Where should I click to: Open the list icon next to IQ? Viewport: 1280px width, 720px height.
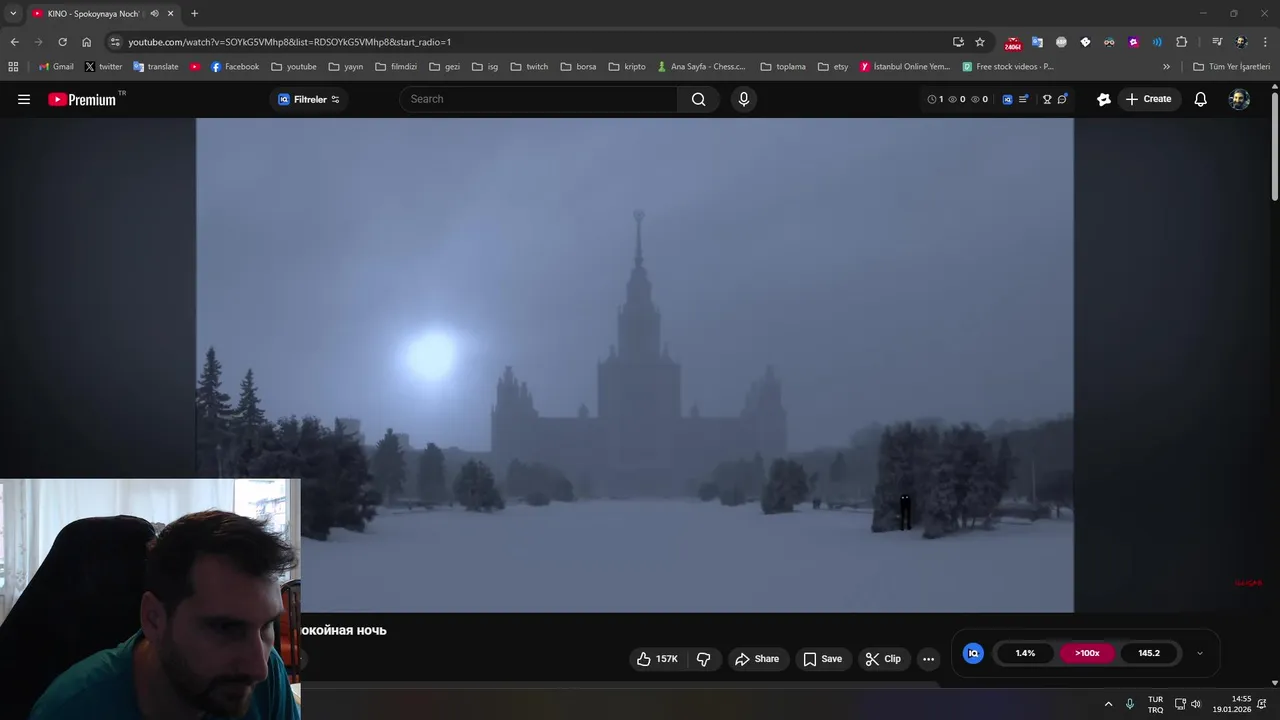1023,99
